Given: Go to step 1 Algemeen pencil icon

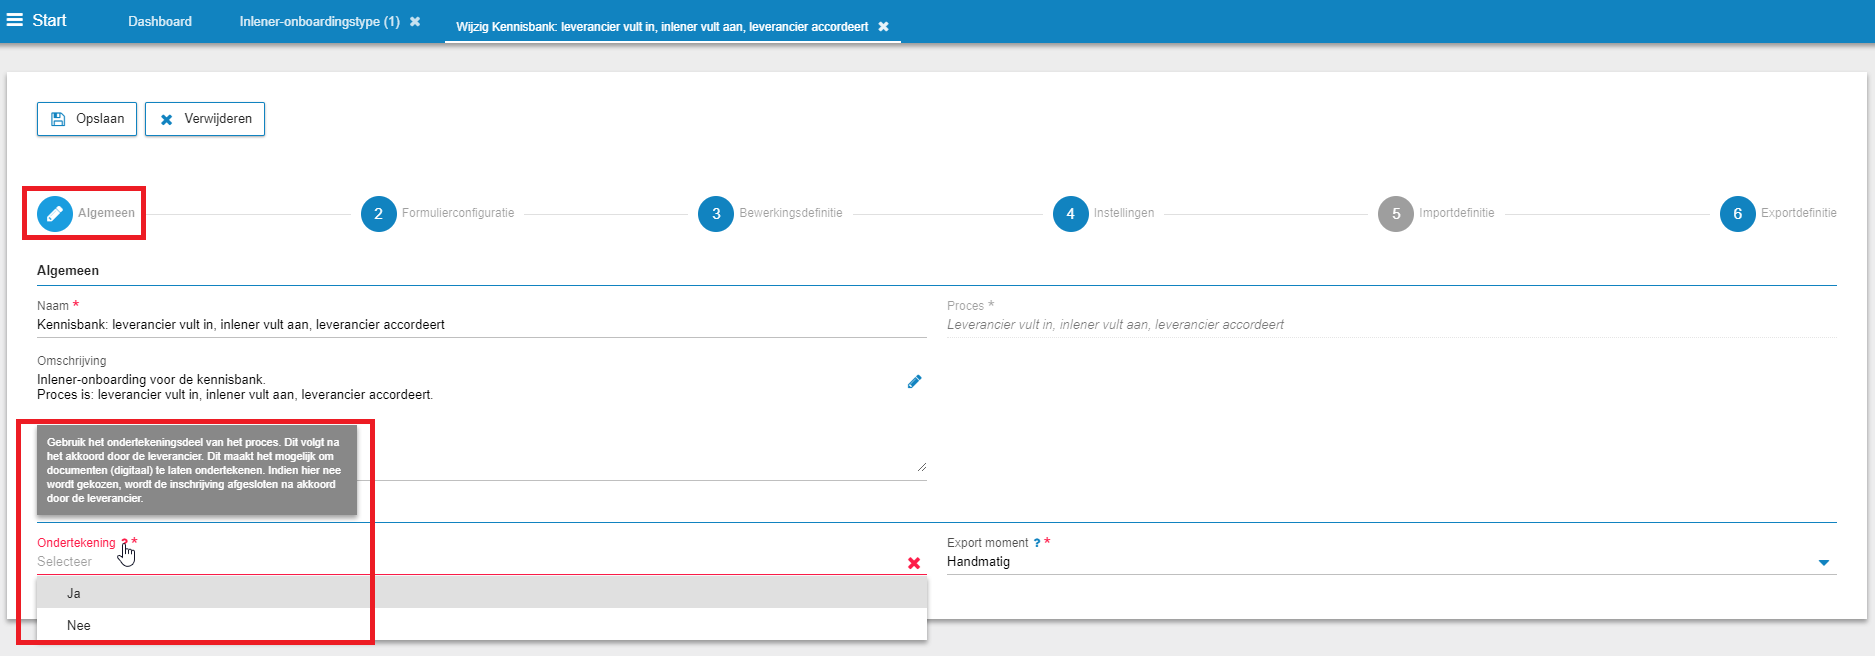Looking at the screenshot, I should 55,213.
